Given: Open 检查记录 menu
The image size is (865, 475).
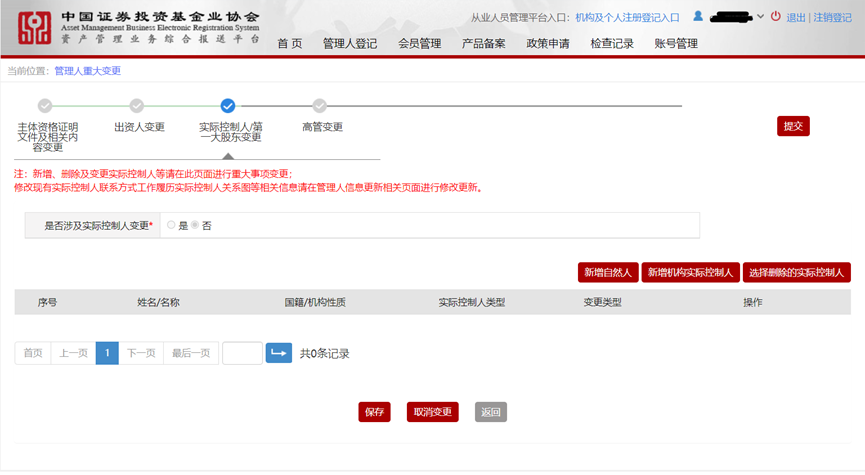Looking at the screenshot, I should 612,44.
